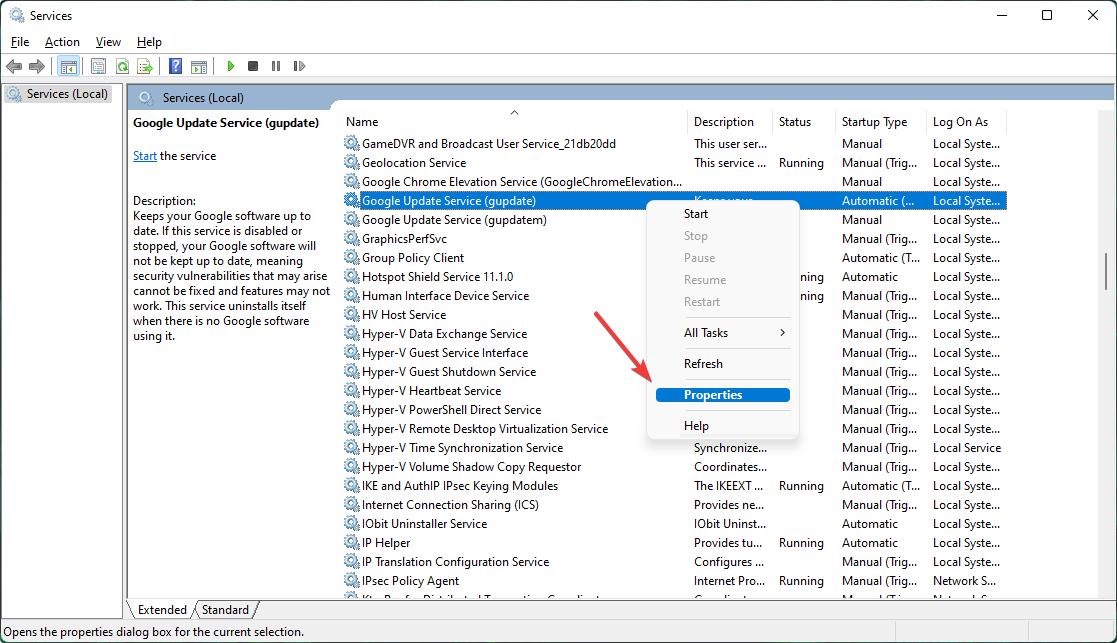Open the Help menu in menu bar

[x=149, y=42]
